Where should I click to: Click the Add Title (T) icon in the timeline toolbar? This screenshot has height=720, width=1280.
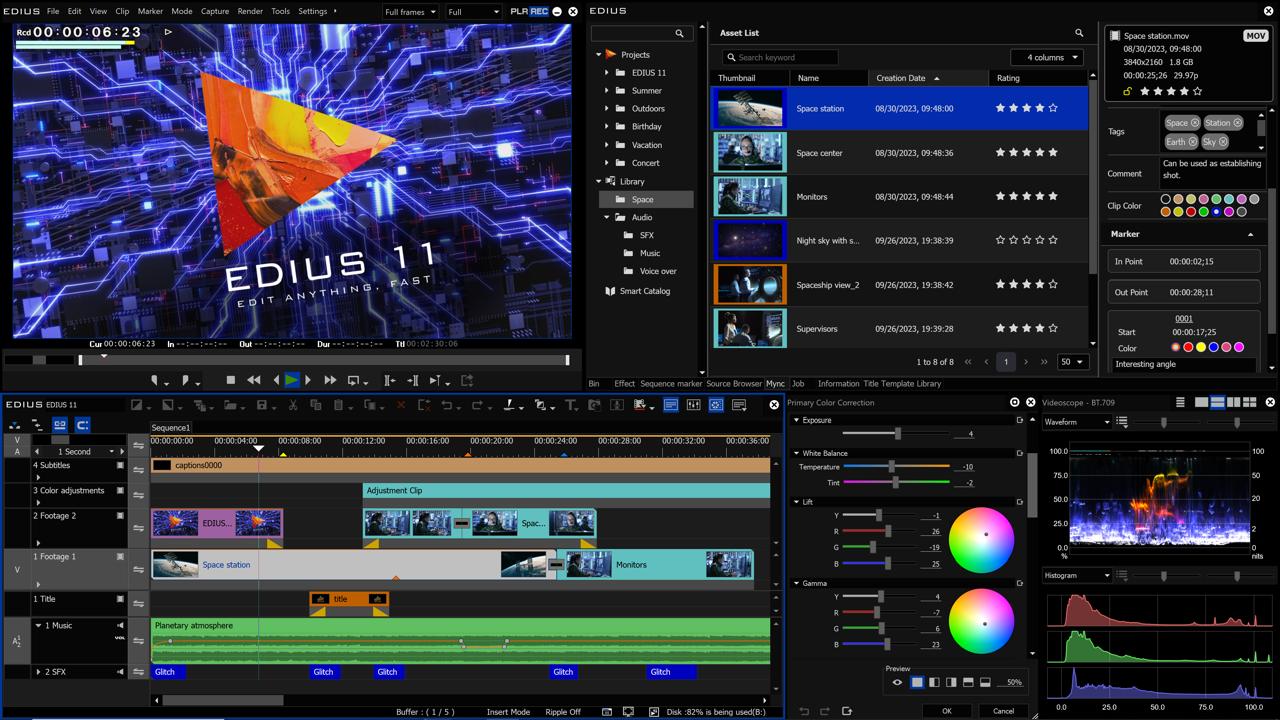click(570, 405)
